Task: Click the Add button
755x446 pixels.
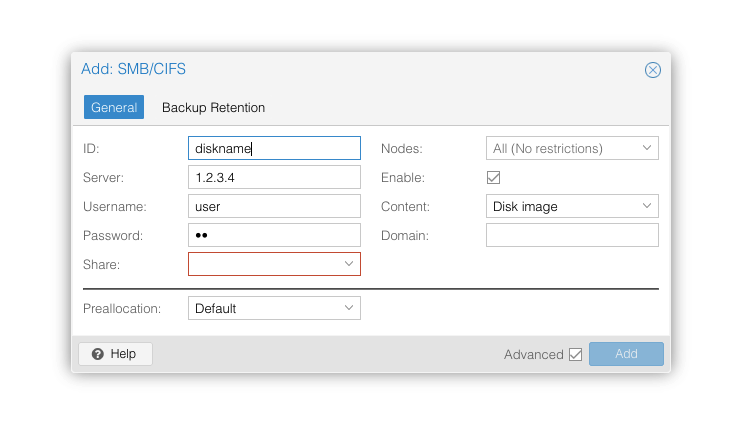Action: point(626,354)
